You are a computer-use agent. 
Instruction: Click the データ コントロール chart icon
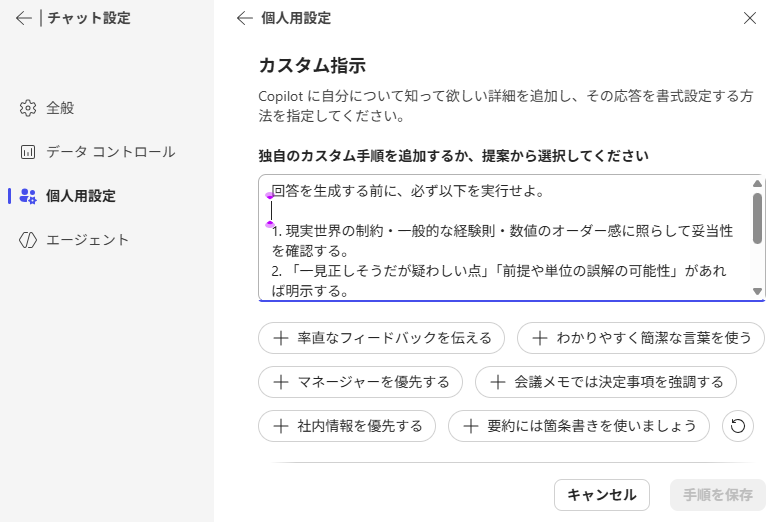tap(28, 152)
